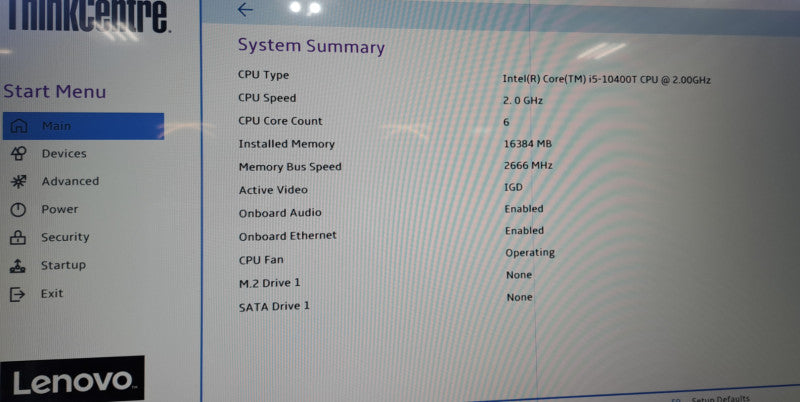Click the Start Menu heading

(55, 91)
